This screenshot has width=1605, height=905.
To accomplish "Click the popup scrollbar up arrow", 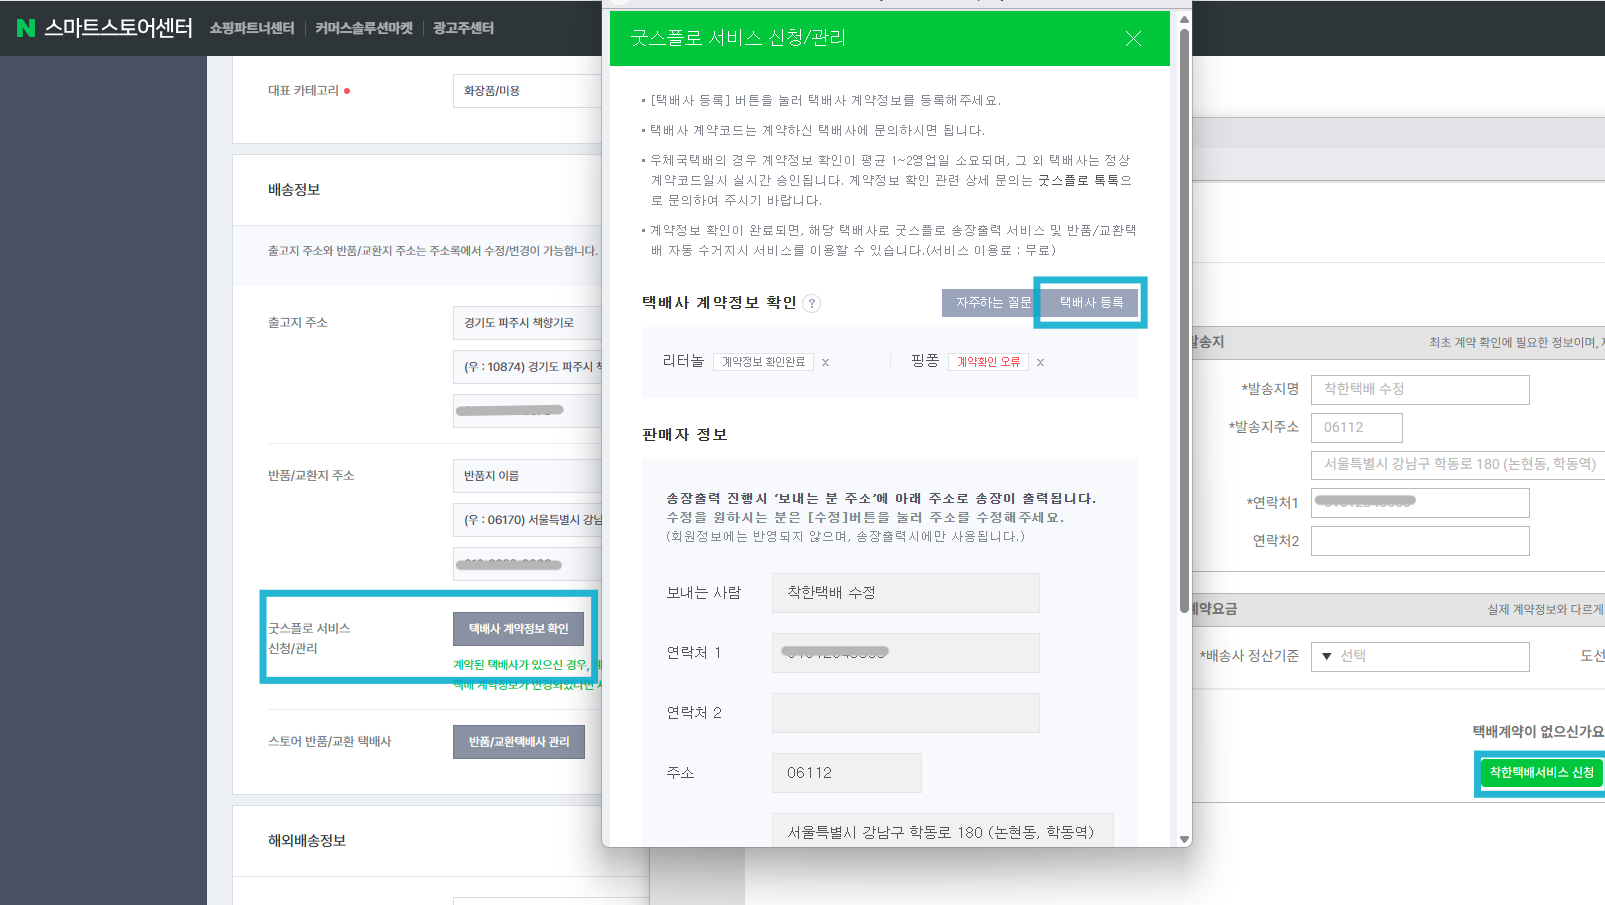I will coord(1184,19).
